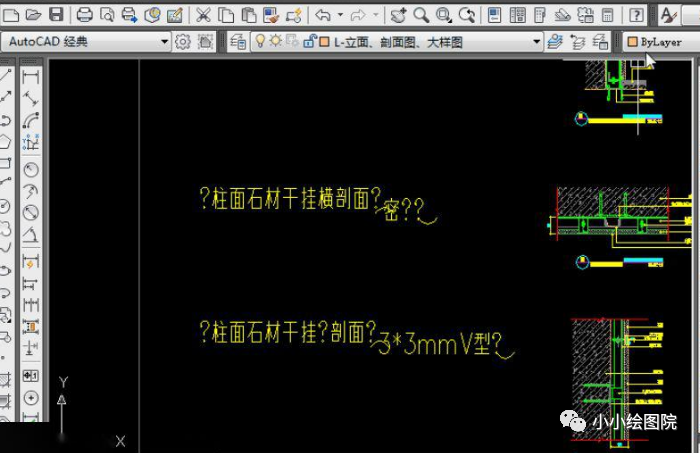This screenshot has height=453, width=700.
Task: Select the Continue dimension tool
Action: point(30,305)
